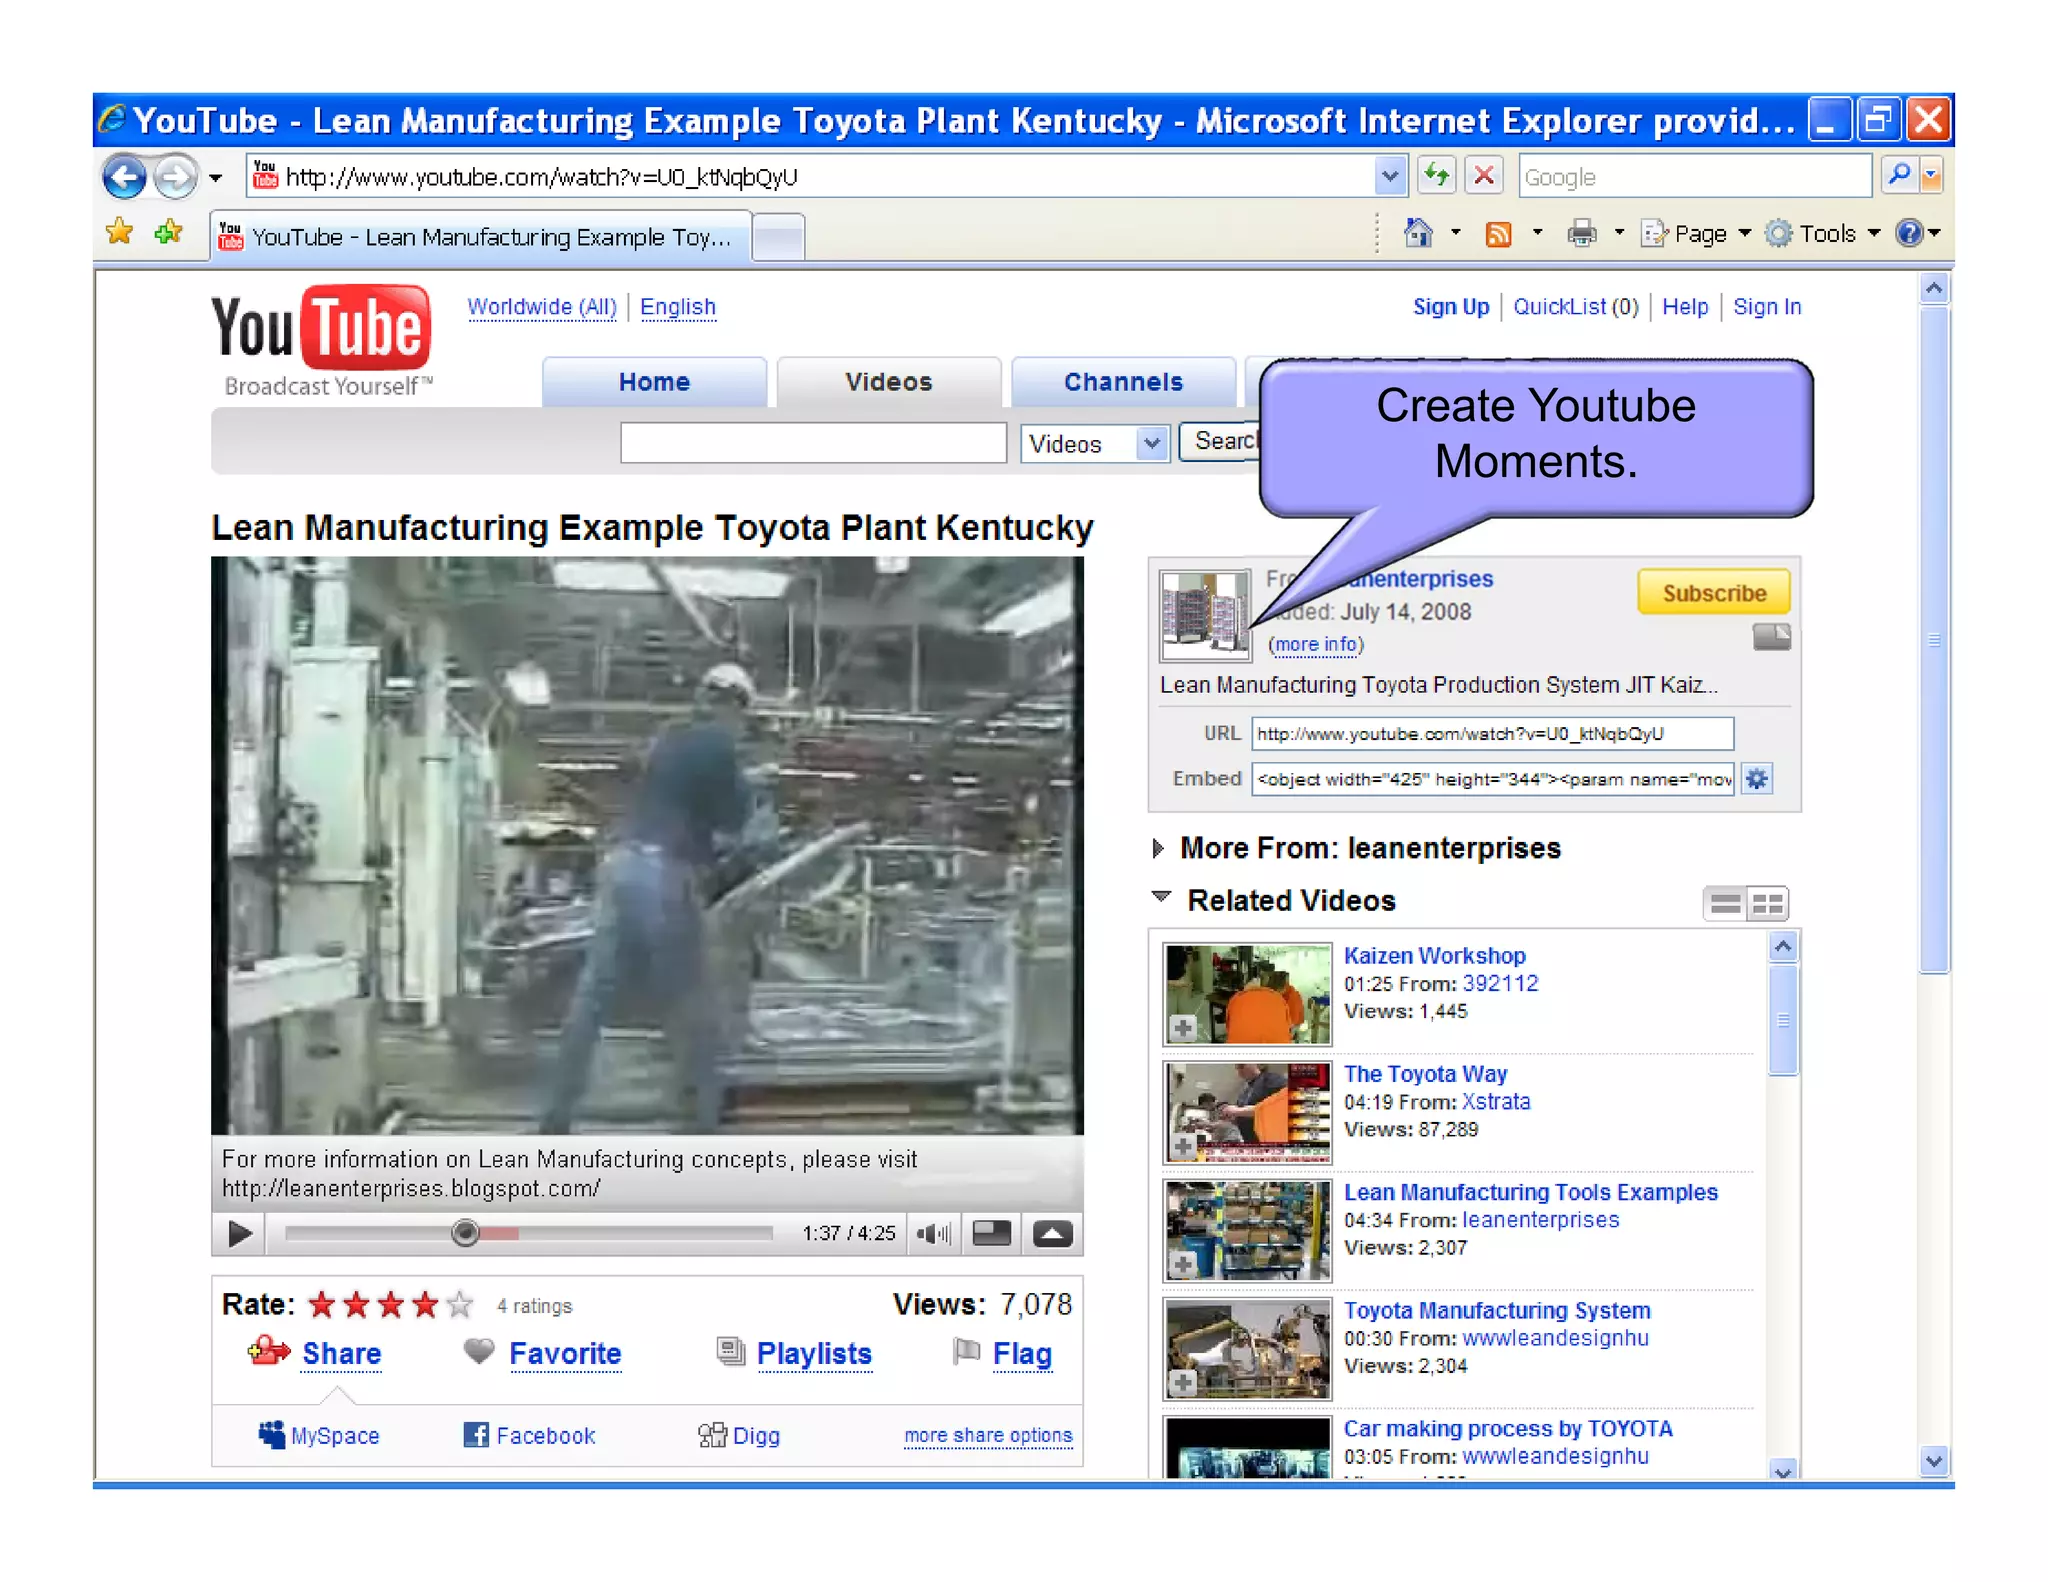Open The Toyota Way video thumbnail
Viewport: 2048px width, 1582px height.
[1247, 1112]
